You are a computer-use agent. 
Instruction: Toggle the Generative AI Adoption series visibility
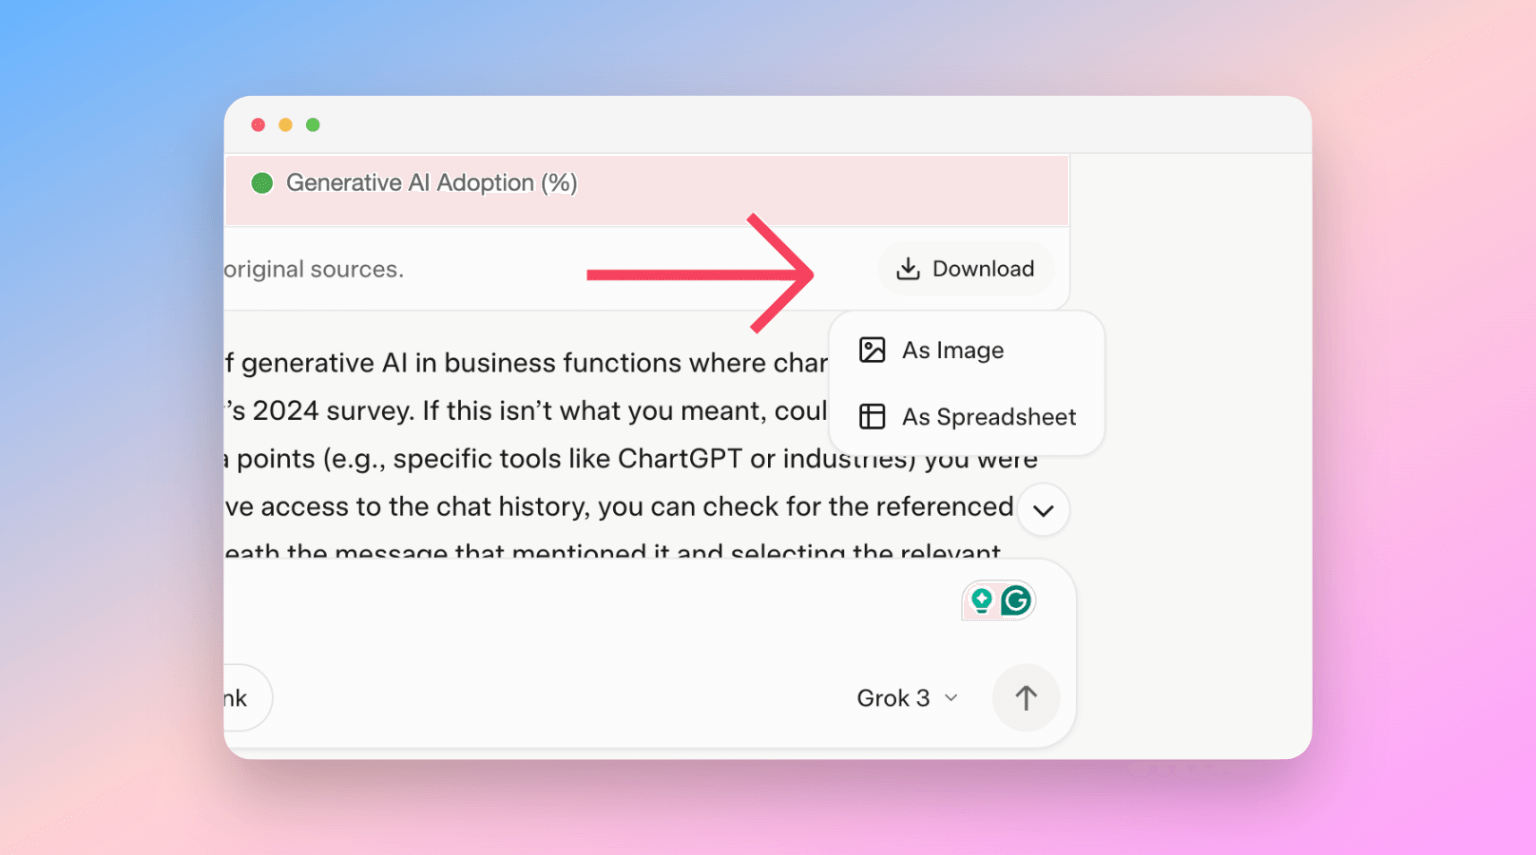click(415, 182)
